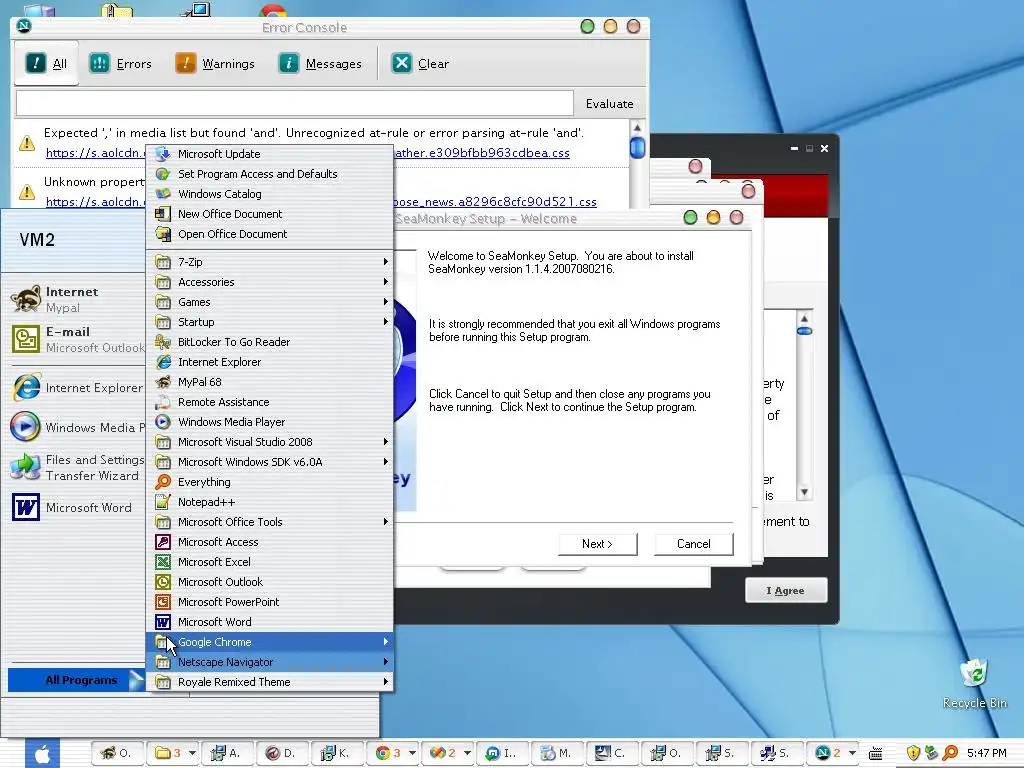
Task: Open the Recycle Bin on desktop
Action: pyautogui.click(x=974, y=684)
